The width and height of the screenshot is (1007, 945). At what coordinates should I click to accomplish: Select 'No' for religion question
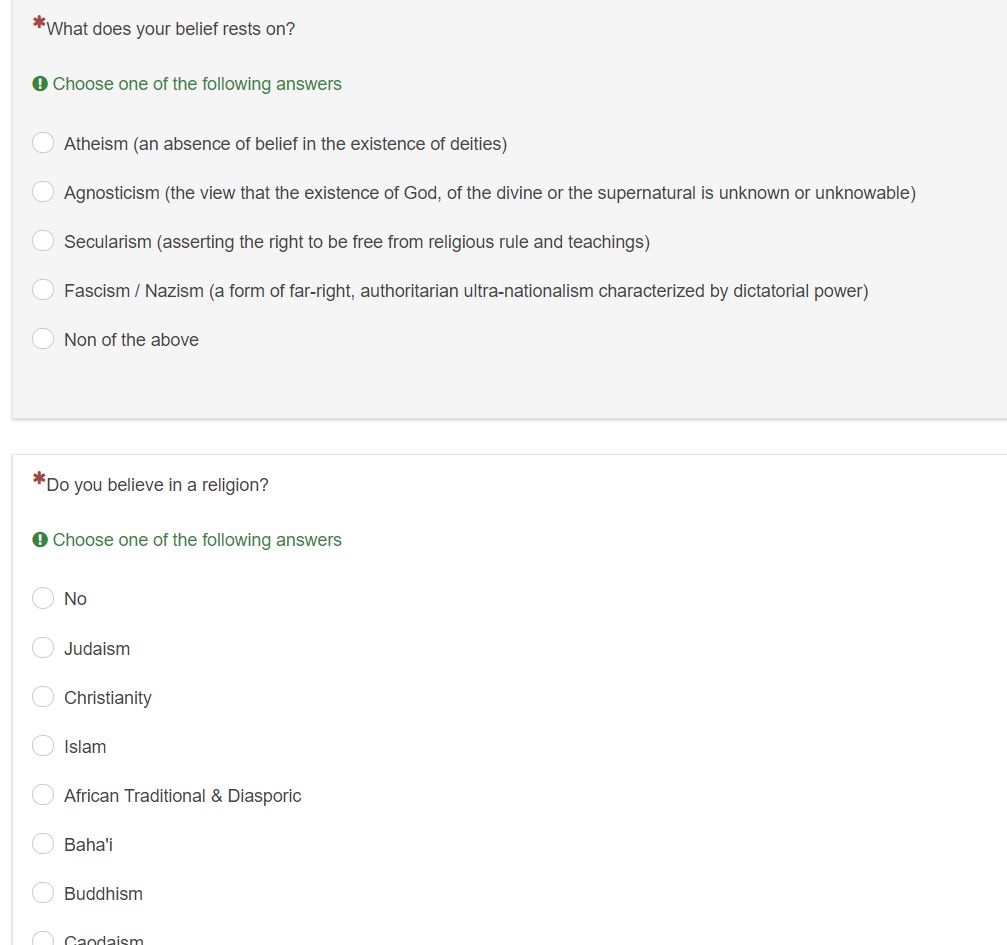(x=43, y=598)
